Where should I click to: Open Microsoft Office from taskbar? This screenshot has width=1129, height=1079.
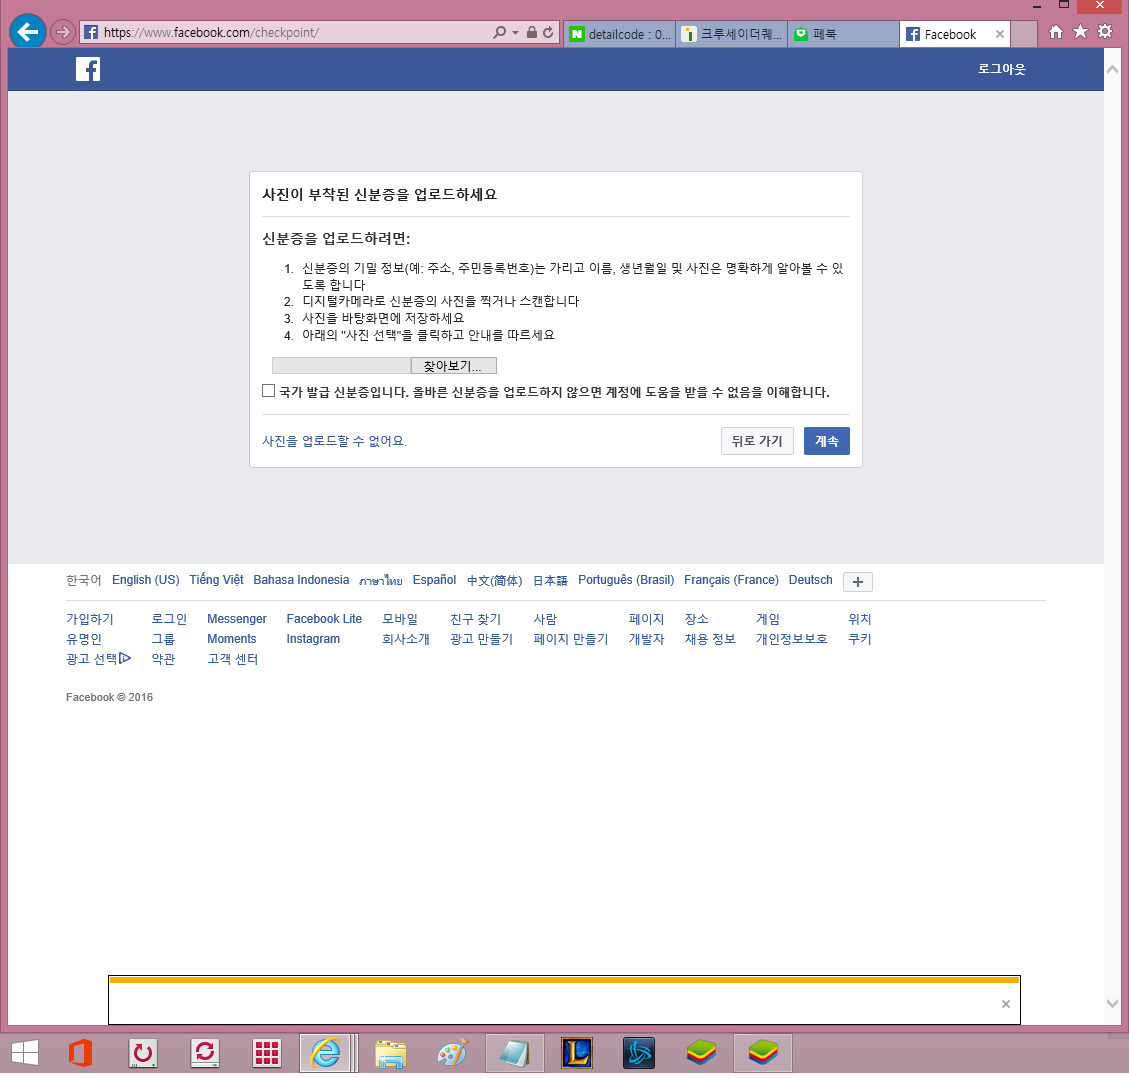[81, 1055]
